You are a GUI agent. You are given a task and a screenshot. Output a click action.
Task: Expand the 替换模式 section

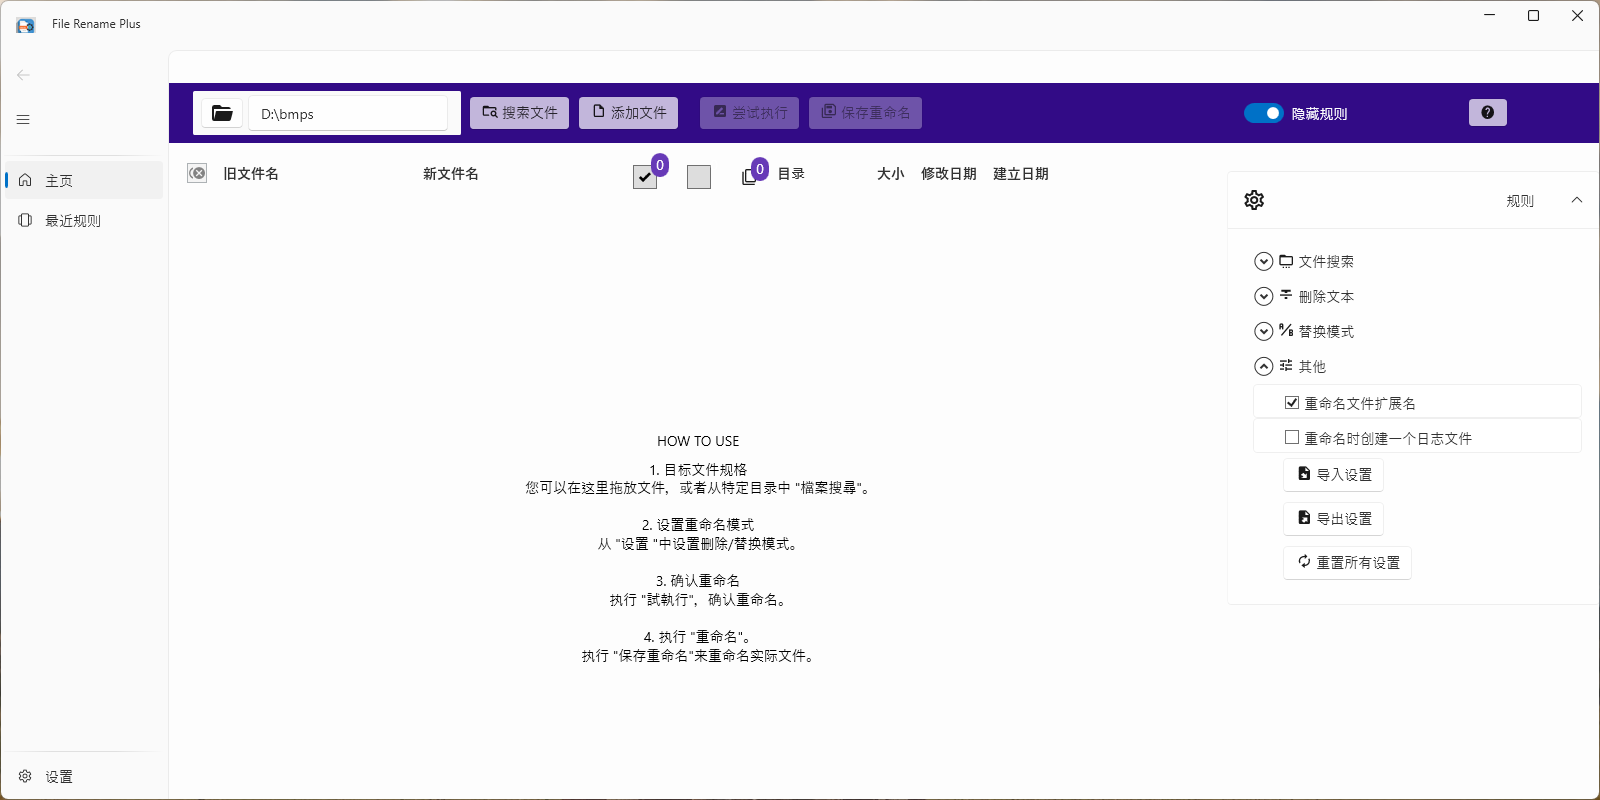pyautogui.click(x=1264, y=332)
